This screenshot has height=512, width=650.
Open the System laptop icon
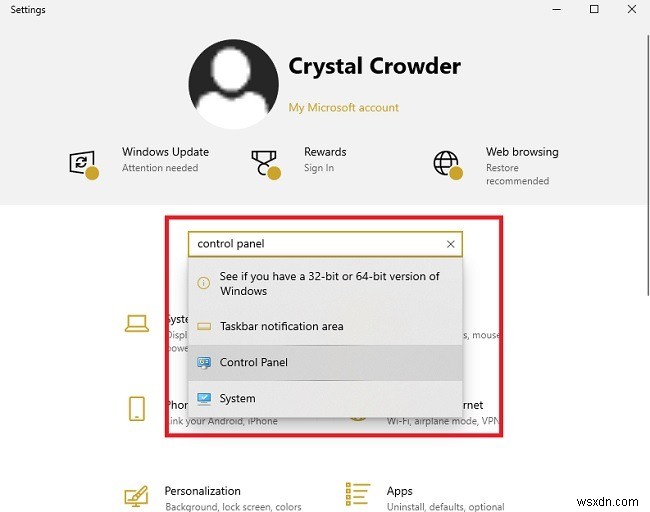click(137, 323)
